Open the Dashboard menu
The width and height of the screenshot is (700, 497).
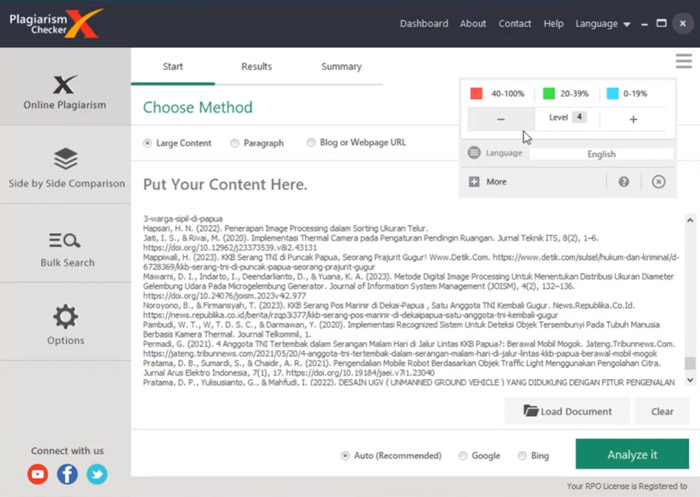pyautogui.click(x=424, y=24)
